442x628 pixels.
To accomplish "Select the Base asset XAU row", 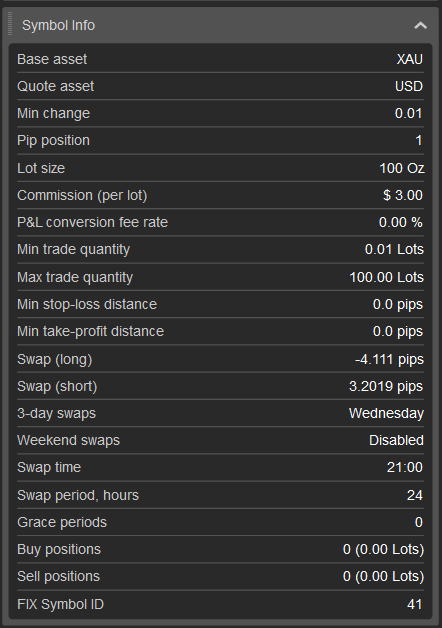I will 220,59.
